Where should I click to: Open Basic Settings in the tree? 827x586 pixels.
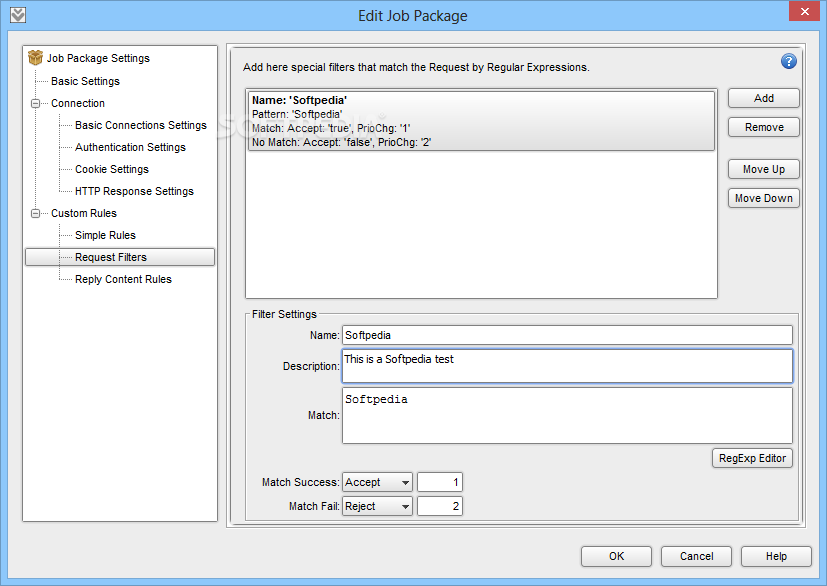(x=85, y=81)
